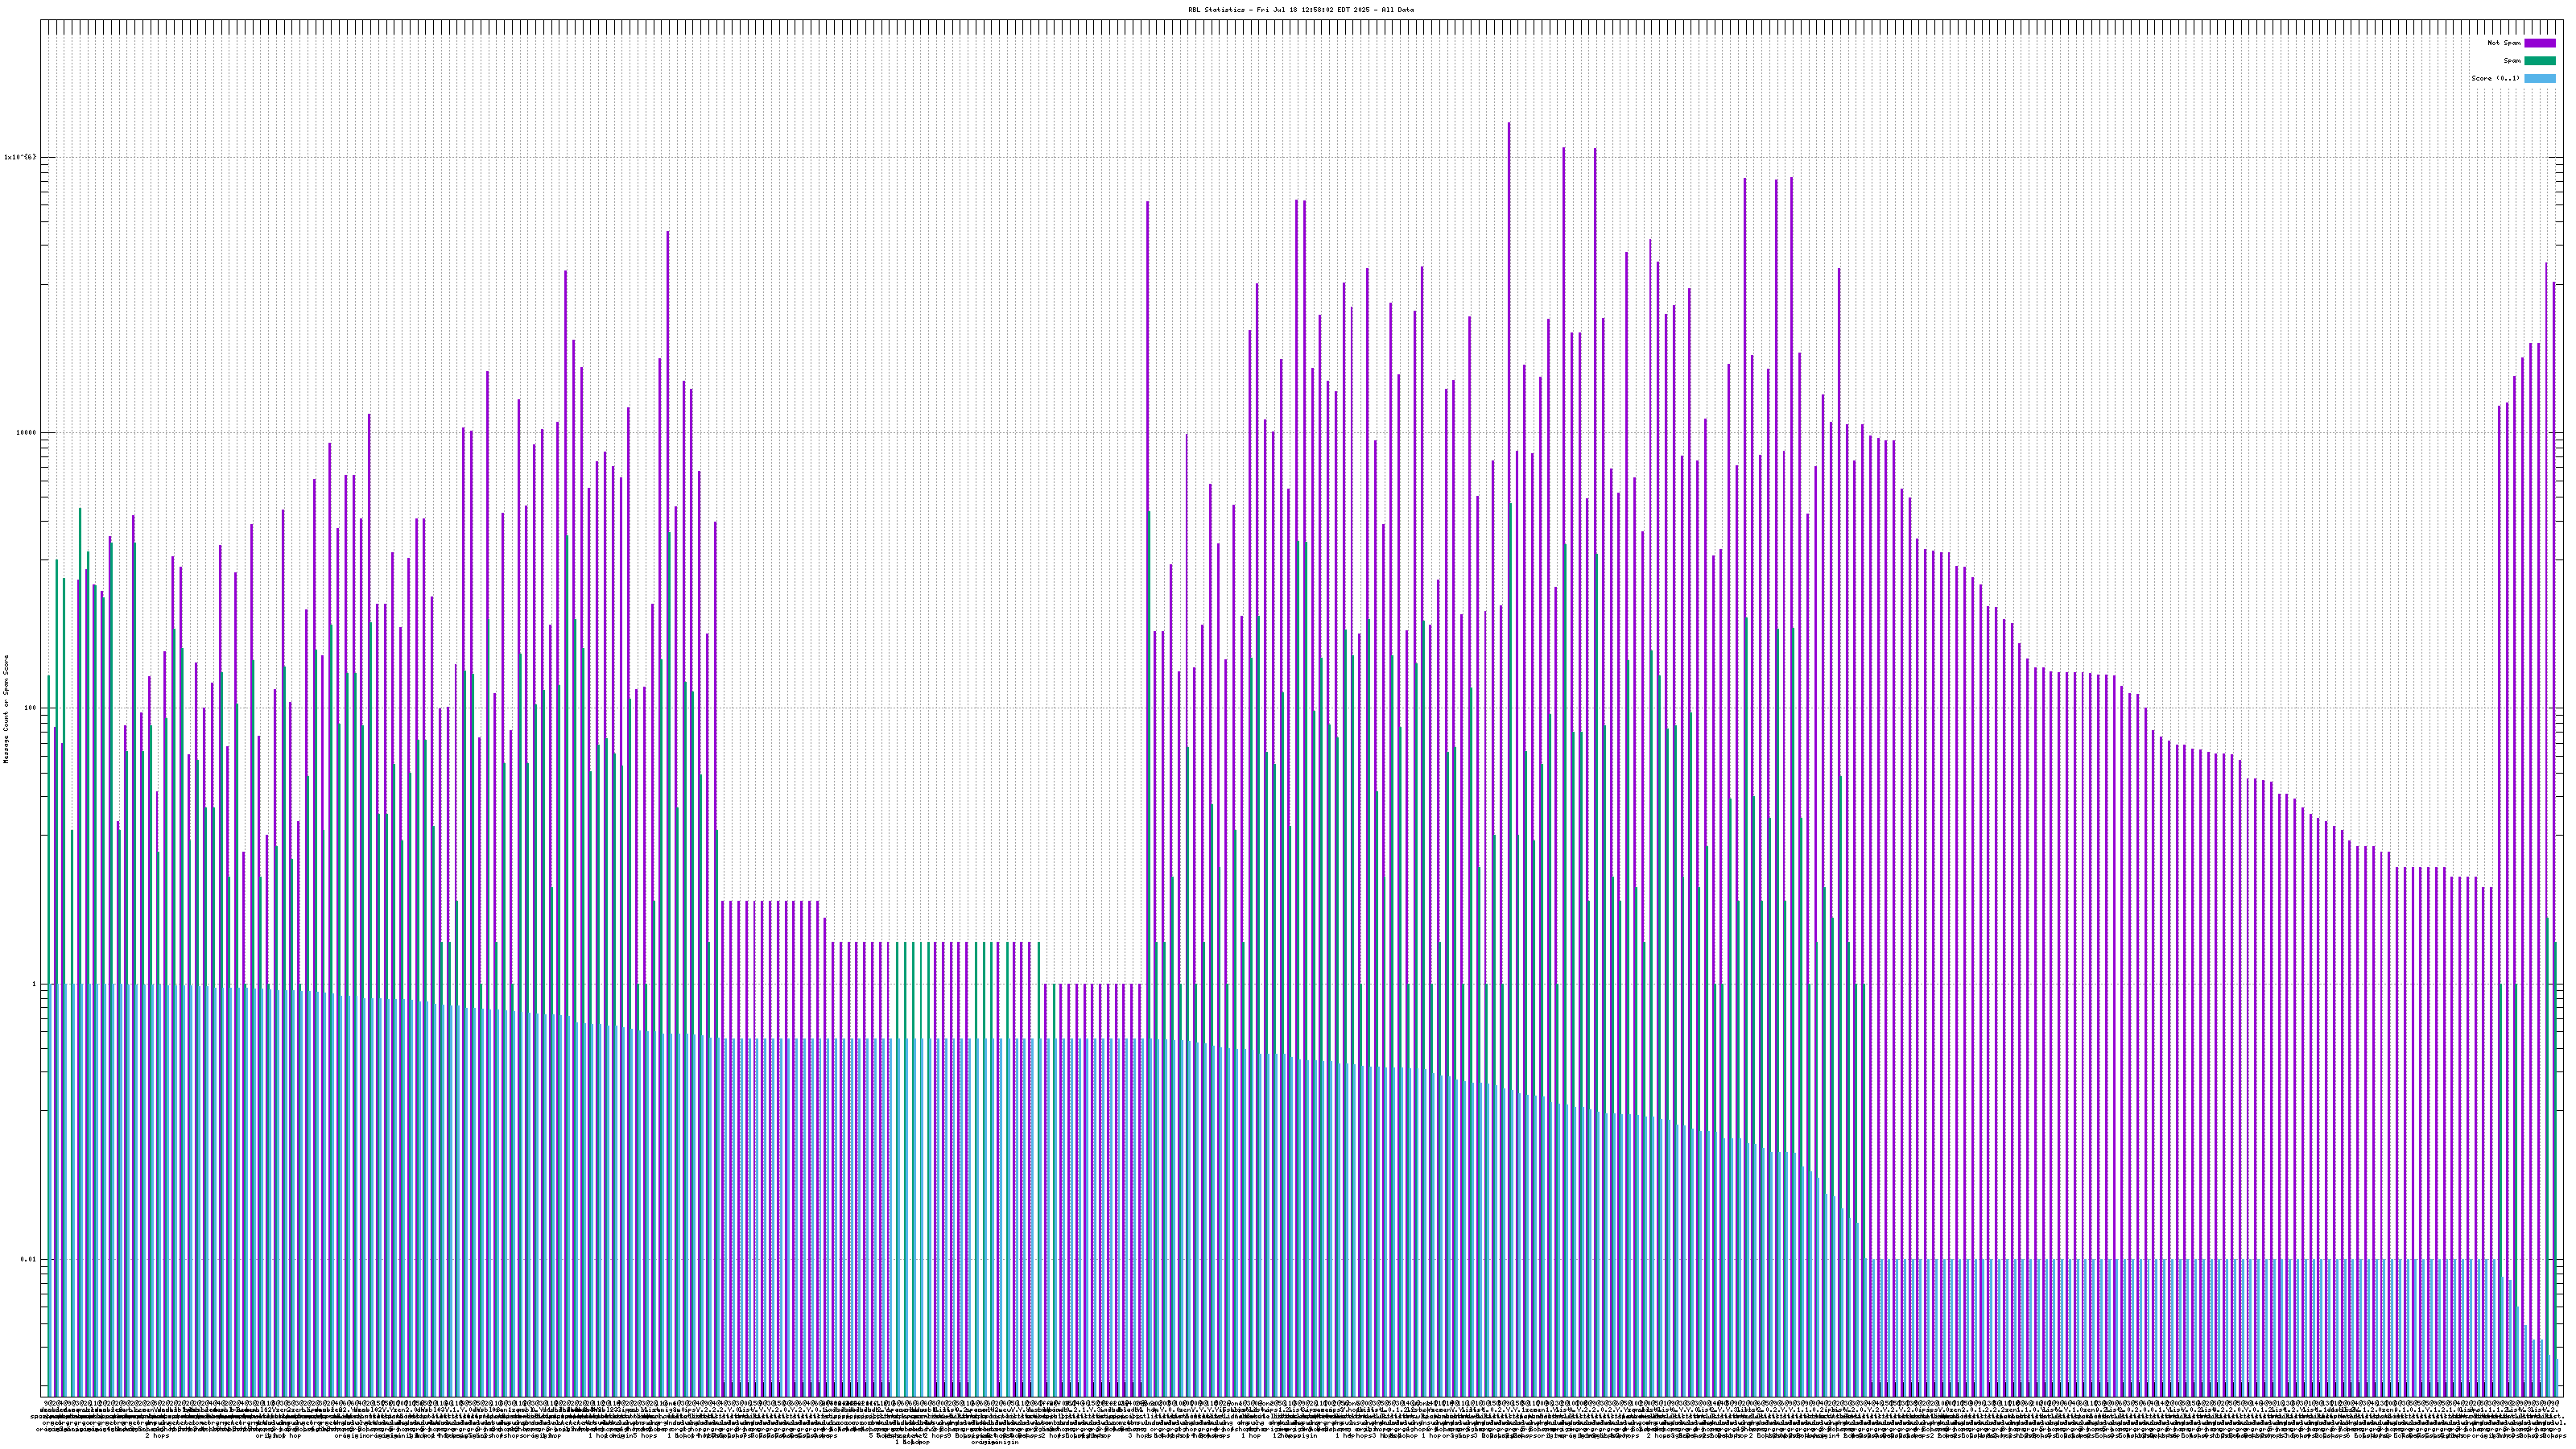Click the '3 hops' x-axis label near chart center
The height and width of the screenshot is (1449, 2576).
pos(1138,1436)
